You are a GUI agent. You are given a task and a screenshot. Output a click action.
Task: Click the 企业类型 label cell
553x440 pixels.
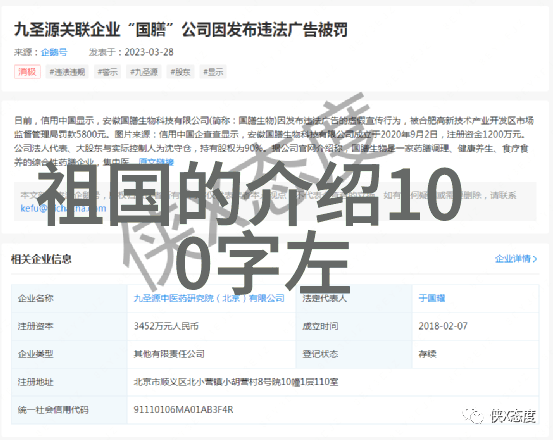[x=69, y=354]
